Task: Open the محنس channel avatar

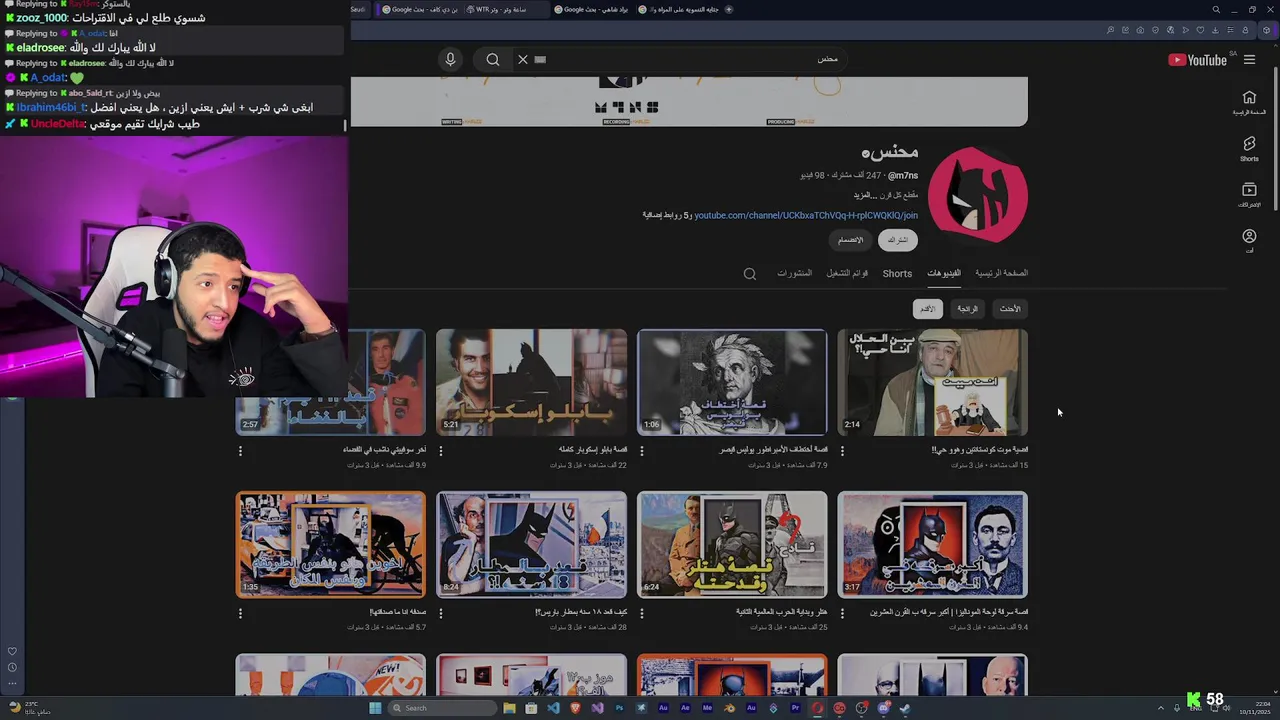Action: (977, 195)
